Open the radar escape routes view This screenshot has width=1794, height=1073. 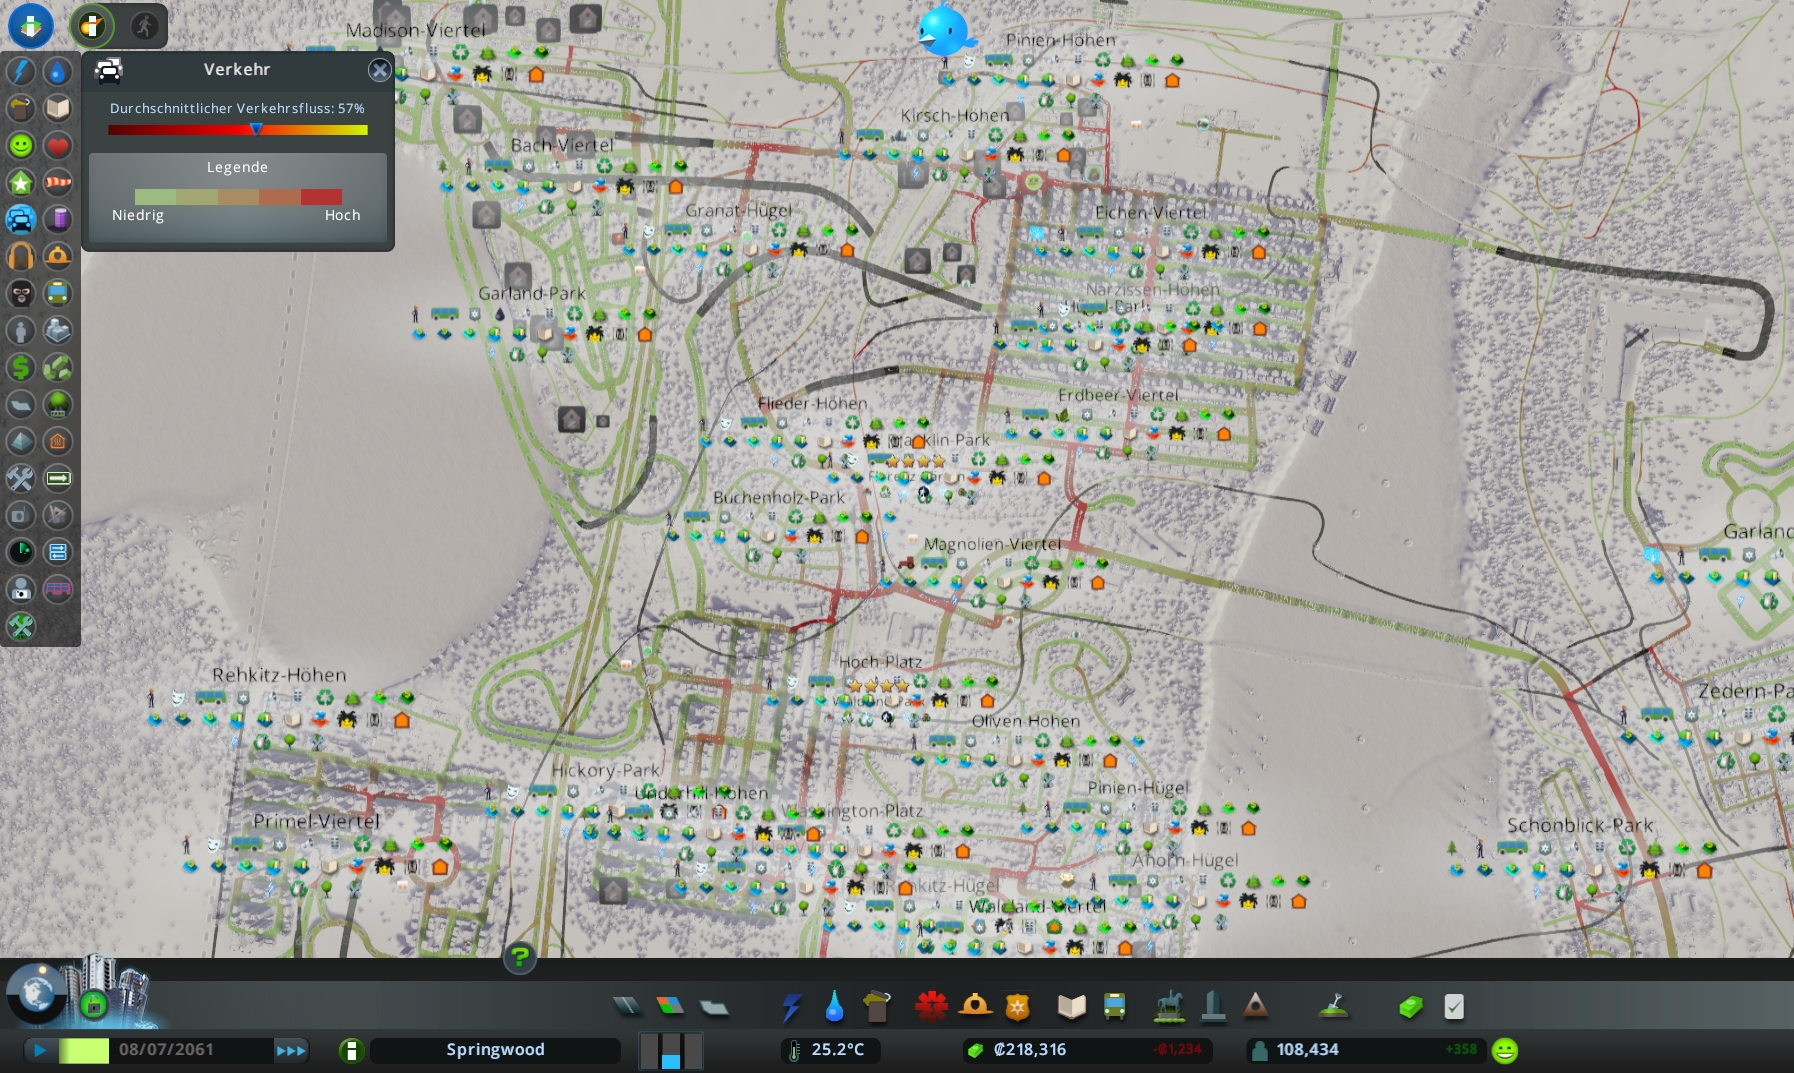click(x=21, y=552)
